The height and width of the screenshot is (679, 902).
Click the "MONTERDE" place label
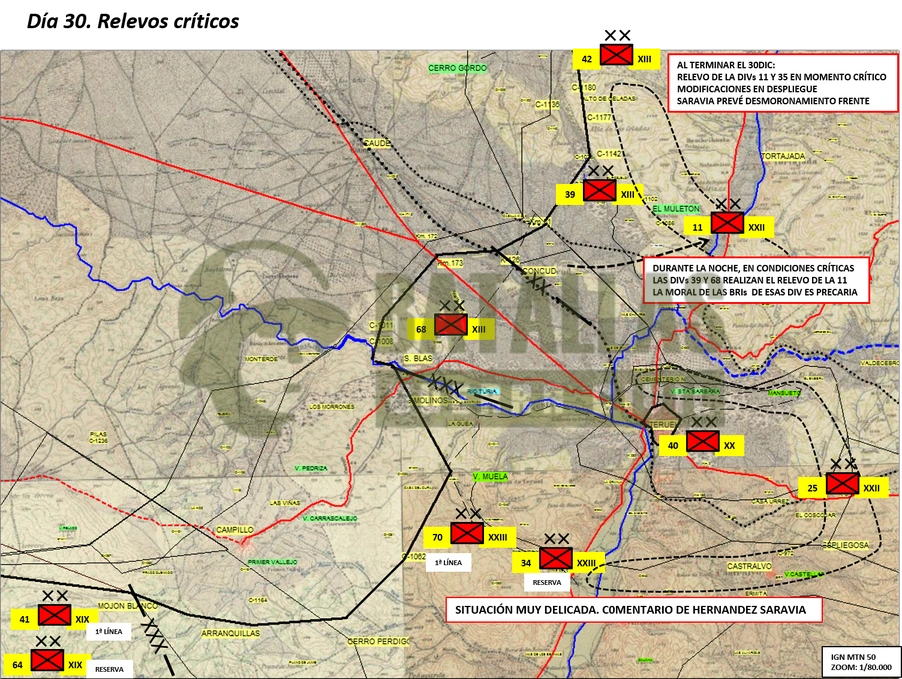point(262,358)
